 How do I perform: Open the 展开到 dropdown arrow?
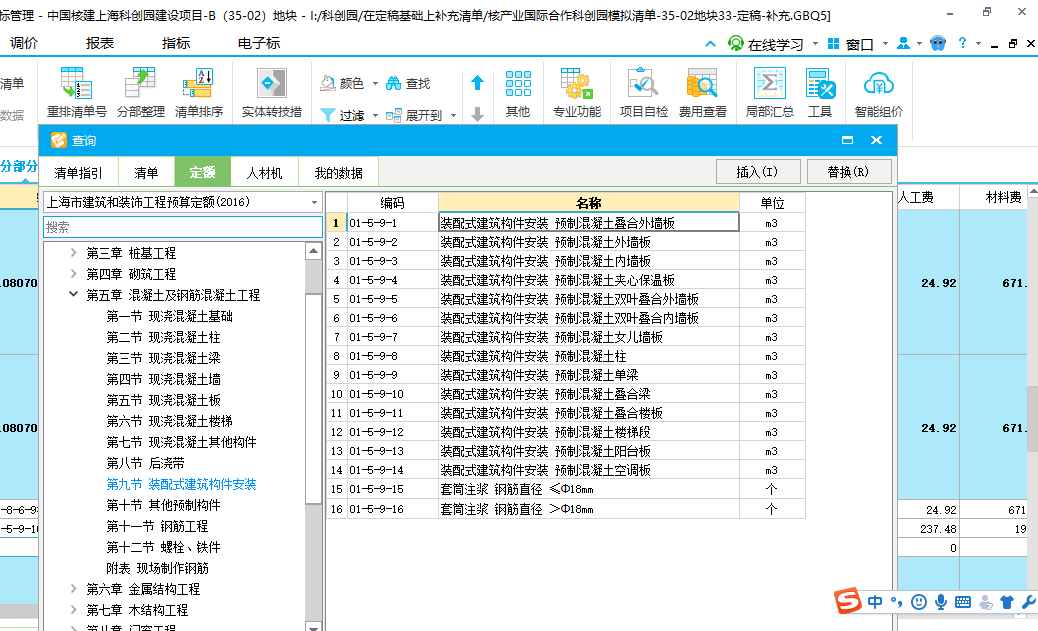[453, 115]
